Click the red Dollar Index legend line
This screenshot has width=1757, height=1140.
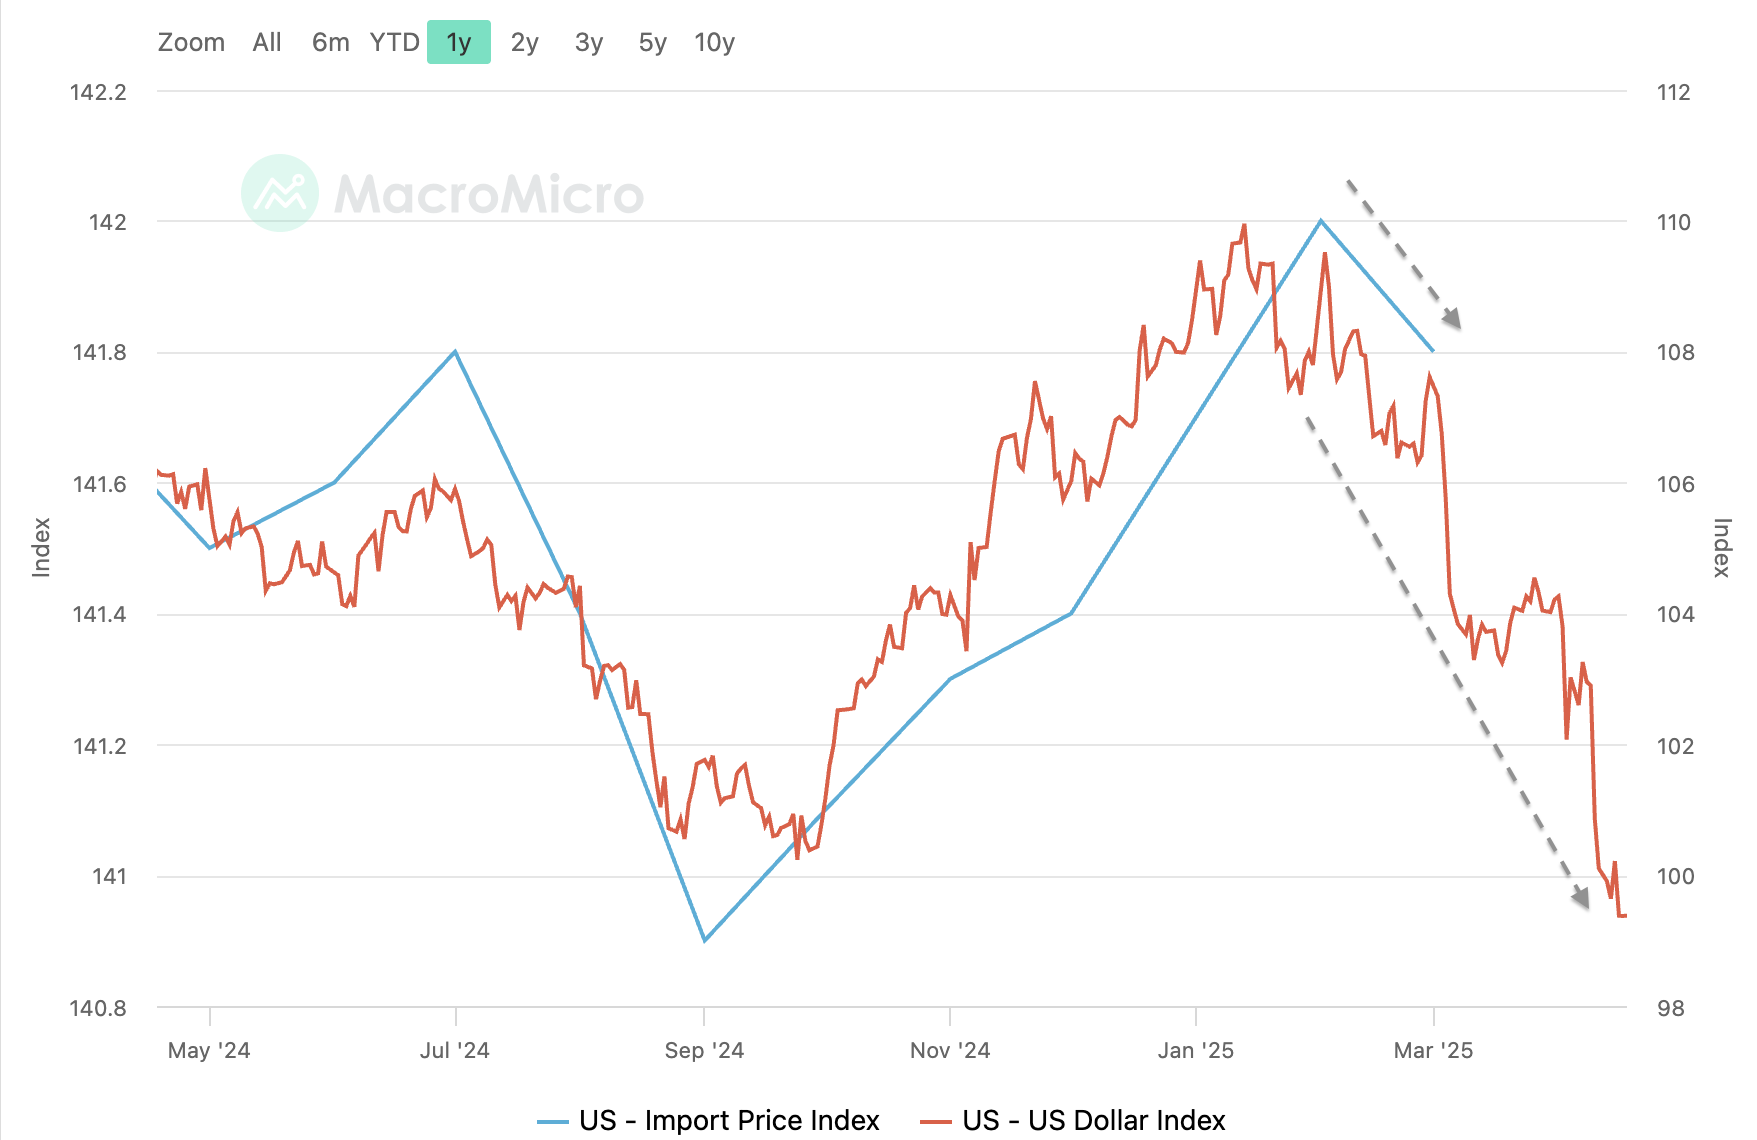coord(936,1121)
